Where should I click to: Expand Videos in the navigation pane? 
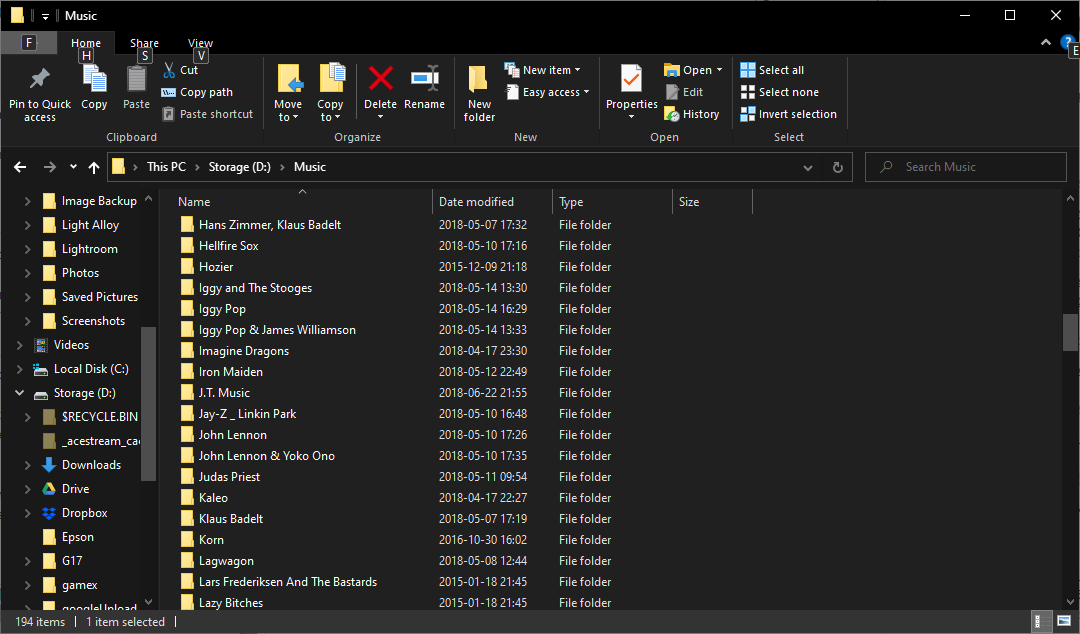pos(19,345)
